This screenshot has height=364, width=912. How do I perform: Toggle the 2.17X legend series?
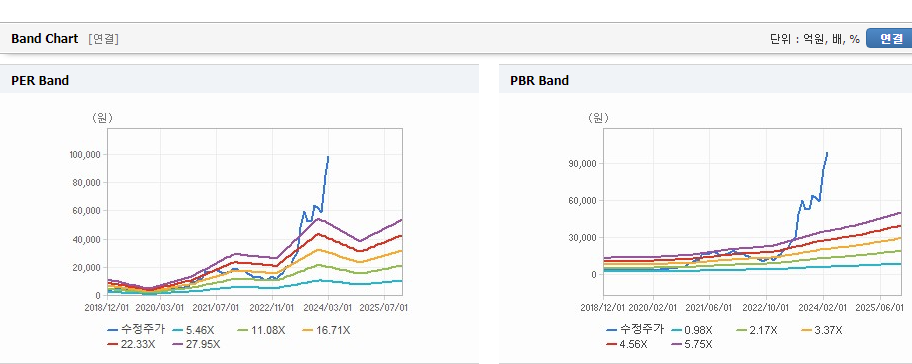[757, 330]
